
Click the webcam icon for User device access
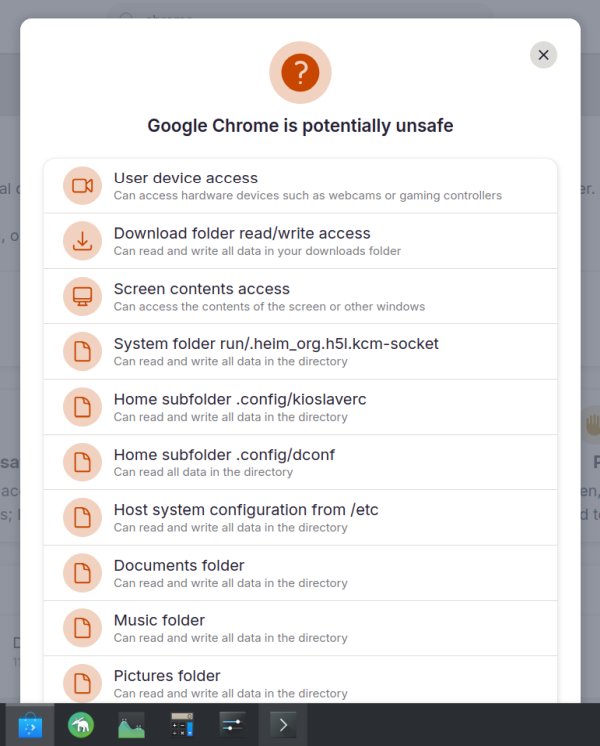tap(82, 186)
